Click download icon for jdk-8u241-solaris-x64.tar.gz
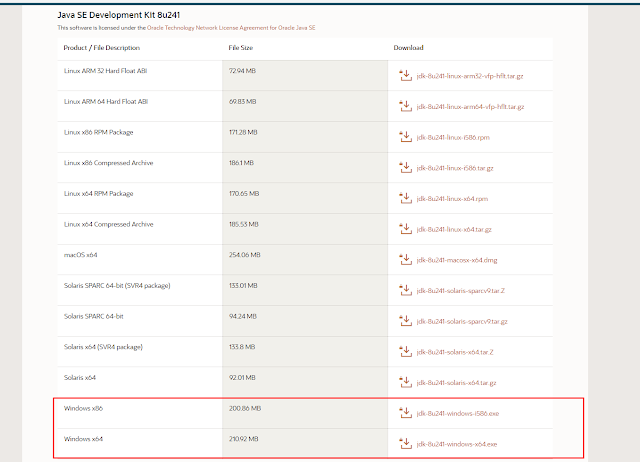Image resolution: width=640 pixels, height=462 pixels. click(x=405, y=382)
